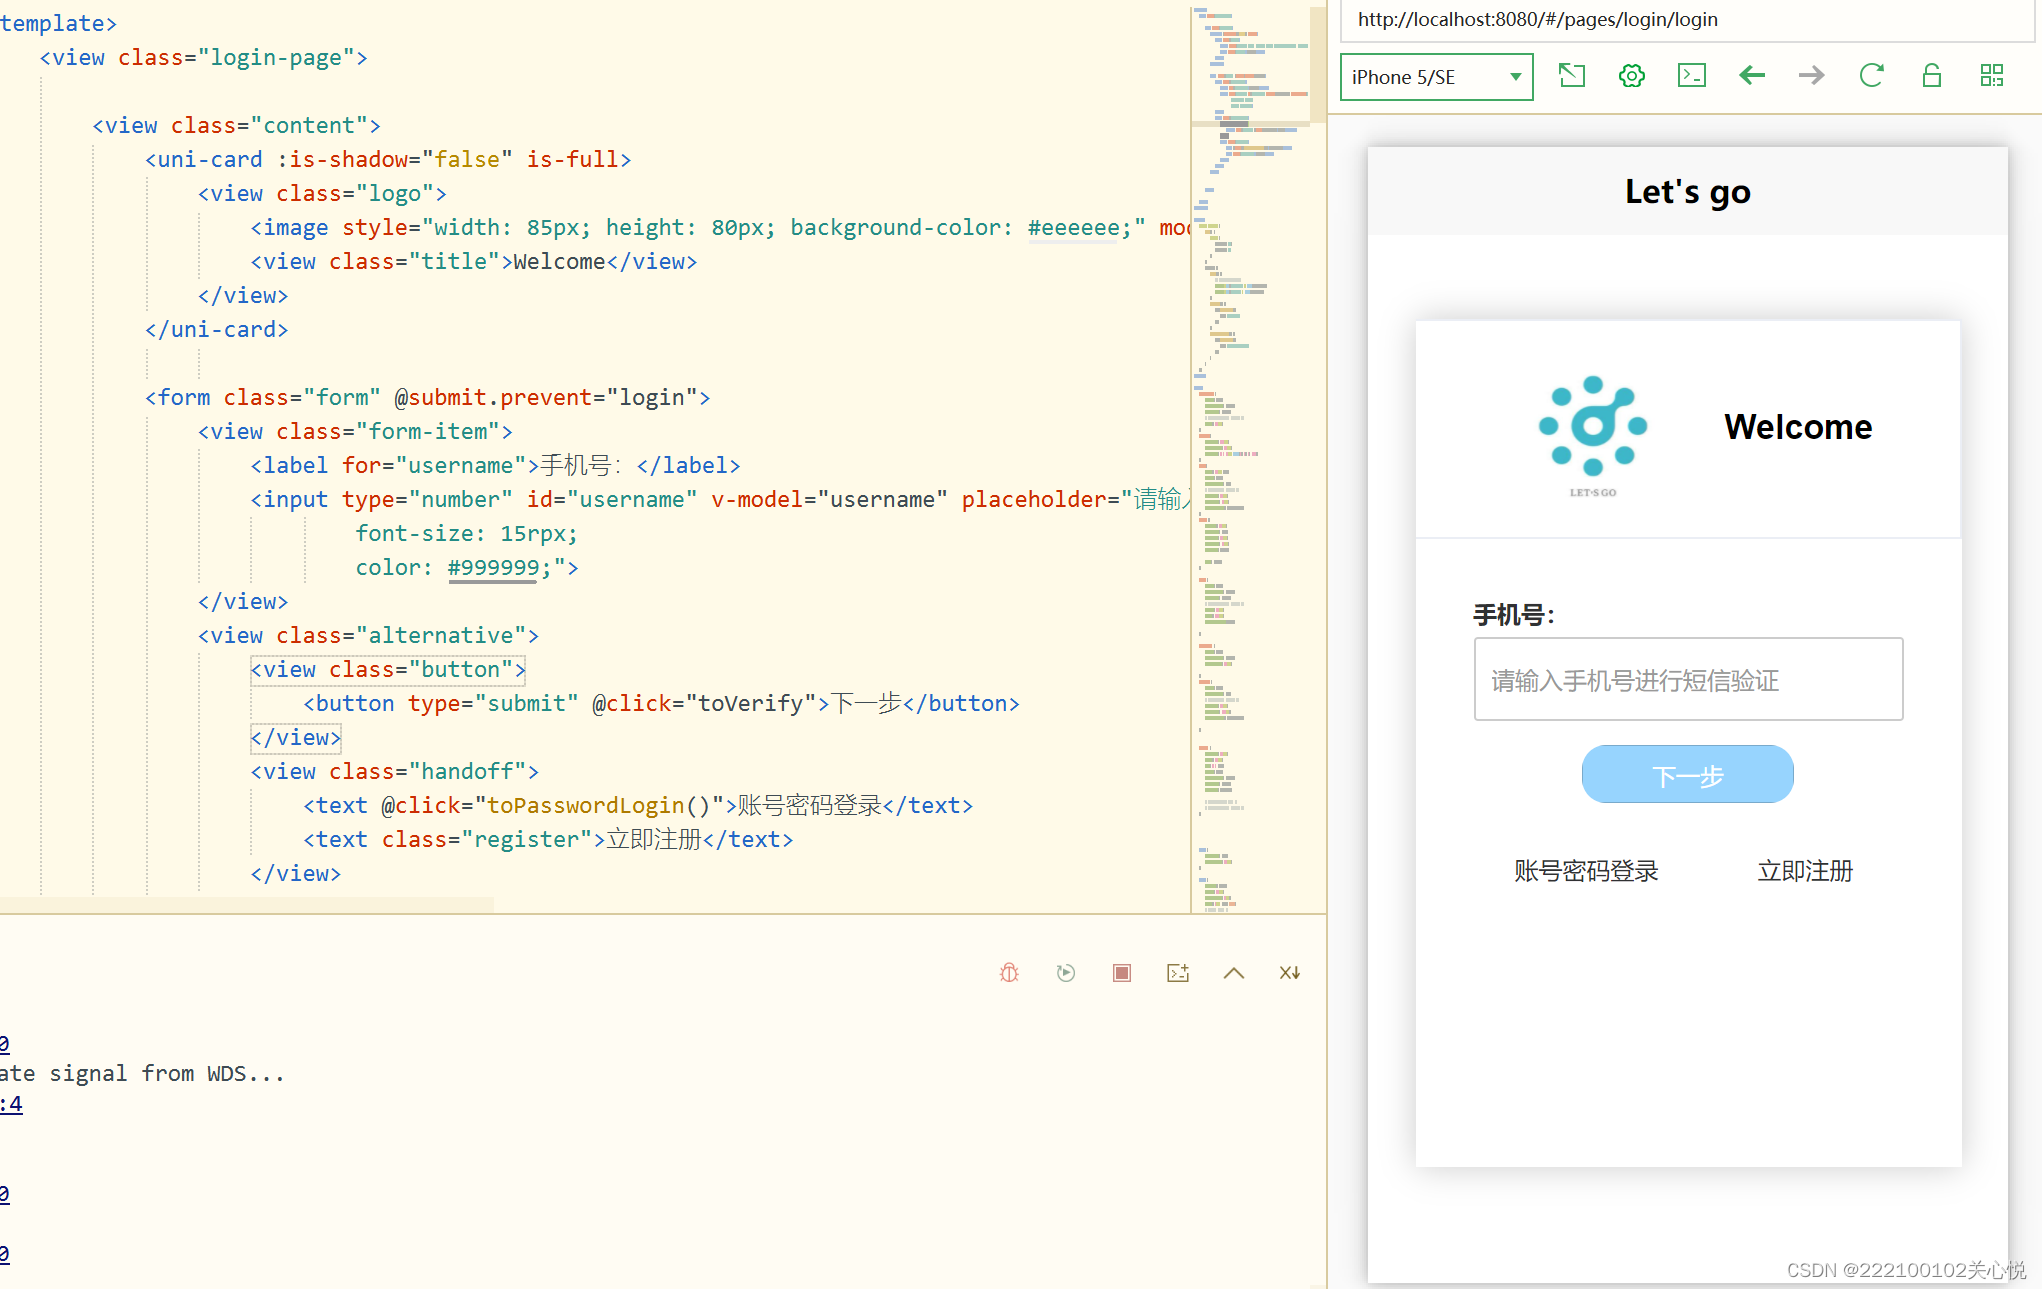Click the open-in-external-window icon in the preview toolbar
2042x1289 pixels.
tap(1572, 76)
